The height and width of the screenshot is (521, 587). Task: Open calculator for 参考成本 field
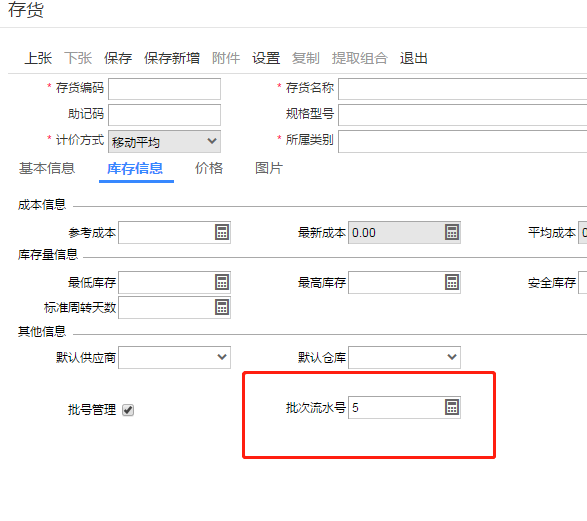(x=222, y=232)
